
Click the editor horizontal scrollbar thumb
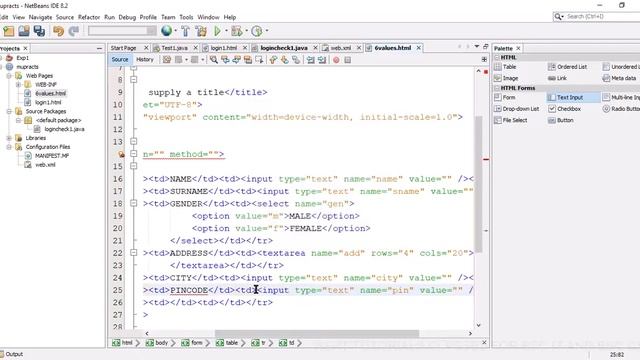[x=317, y=333]
